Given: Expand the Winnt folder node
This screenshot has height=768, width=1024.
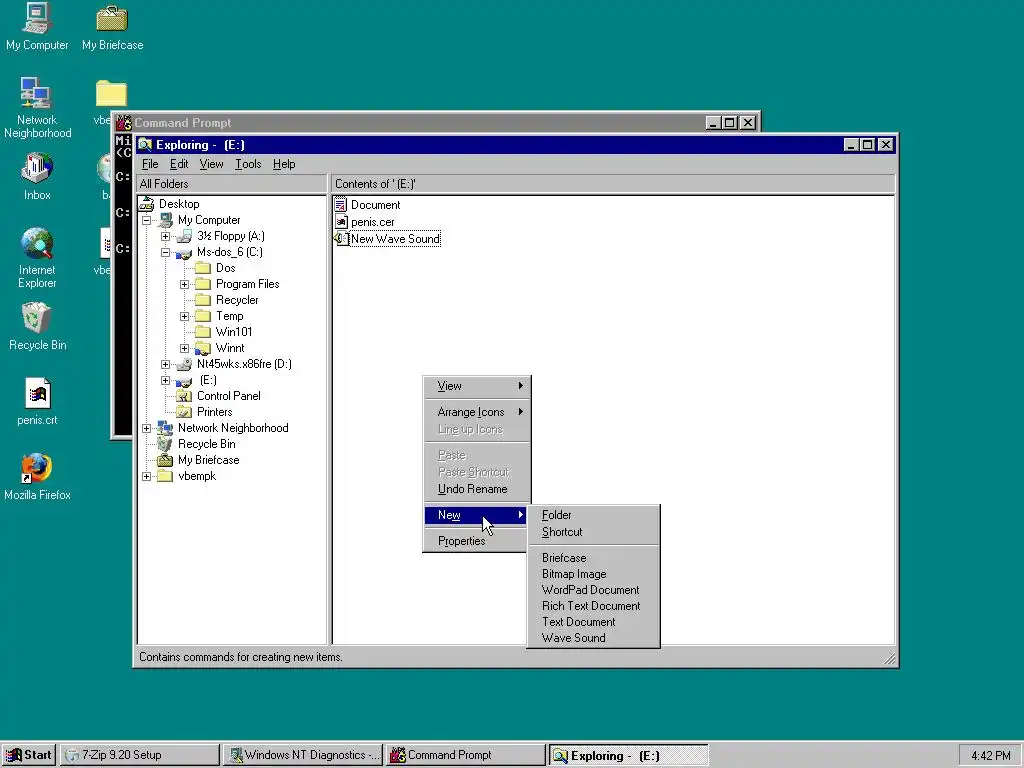Looking at the screenshot, I should coord(185,349).
